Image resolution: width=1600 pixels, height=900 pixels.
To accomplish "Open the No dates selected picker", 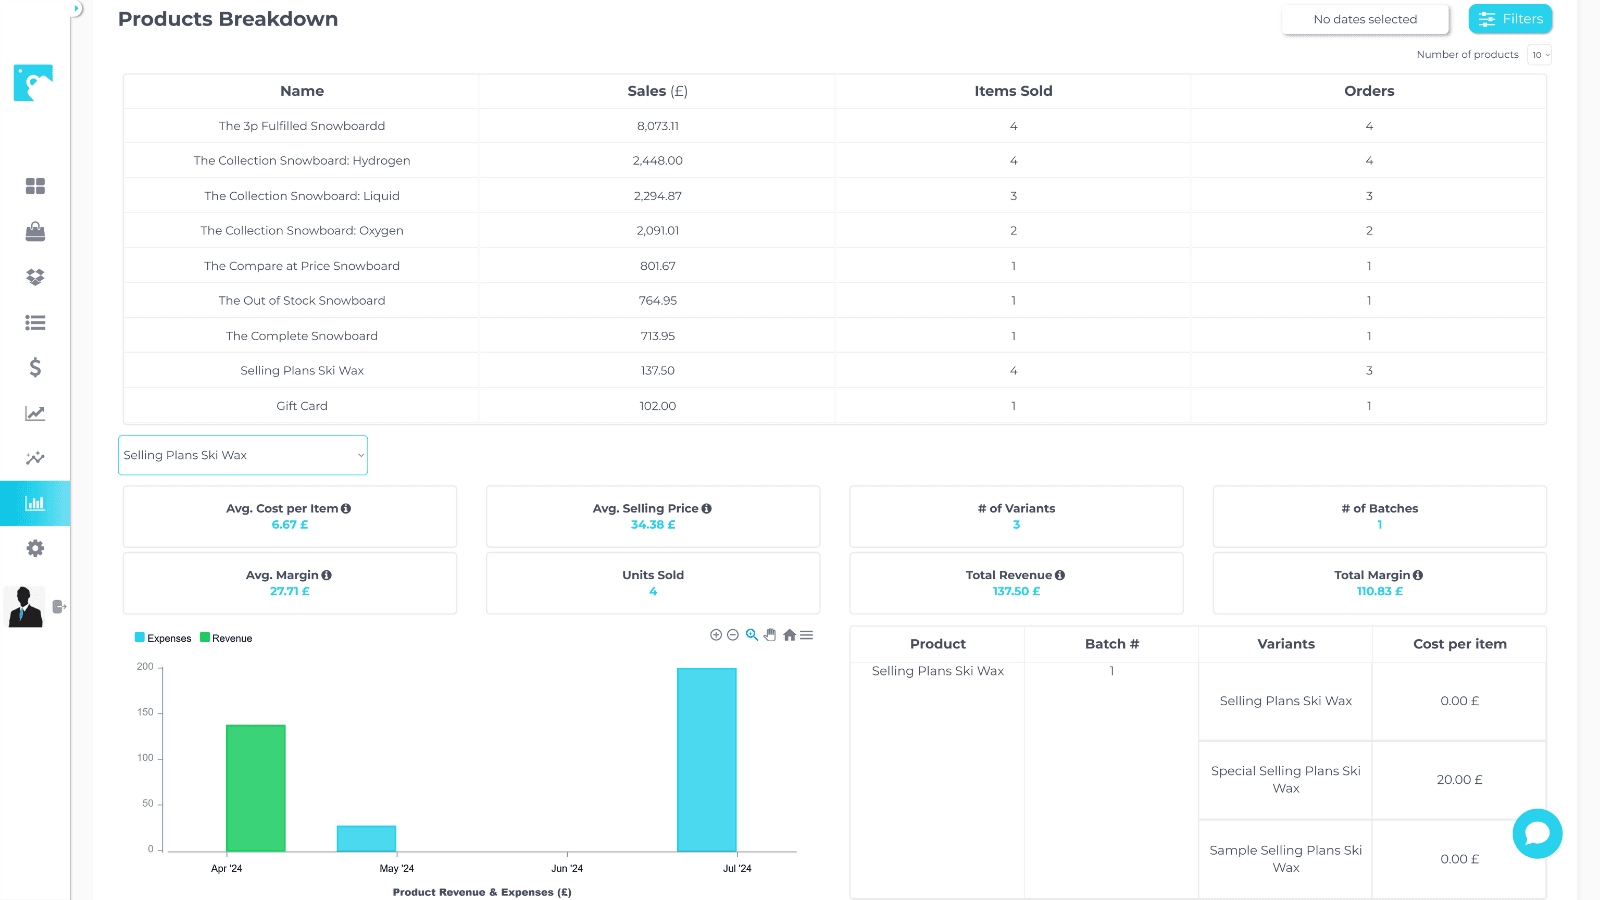I will (1365, 19).
